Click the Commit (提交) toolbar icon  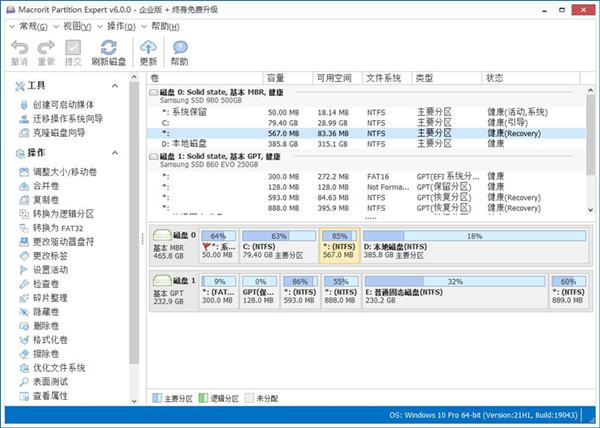[73, 48]
